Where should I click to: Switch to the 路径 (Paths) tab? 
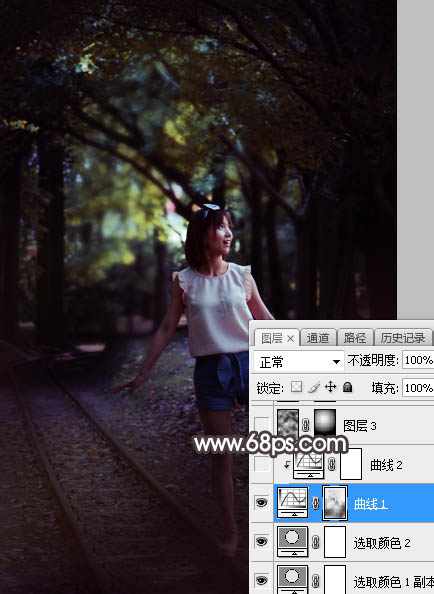pyautogui.click(x=354, y=338)
